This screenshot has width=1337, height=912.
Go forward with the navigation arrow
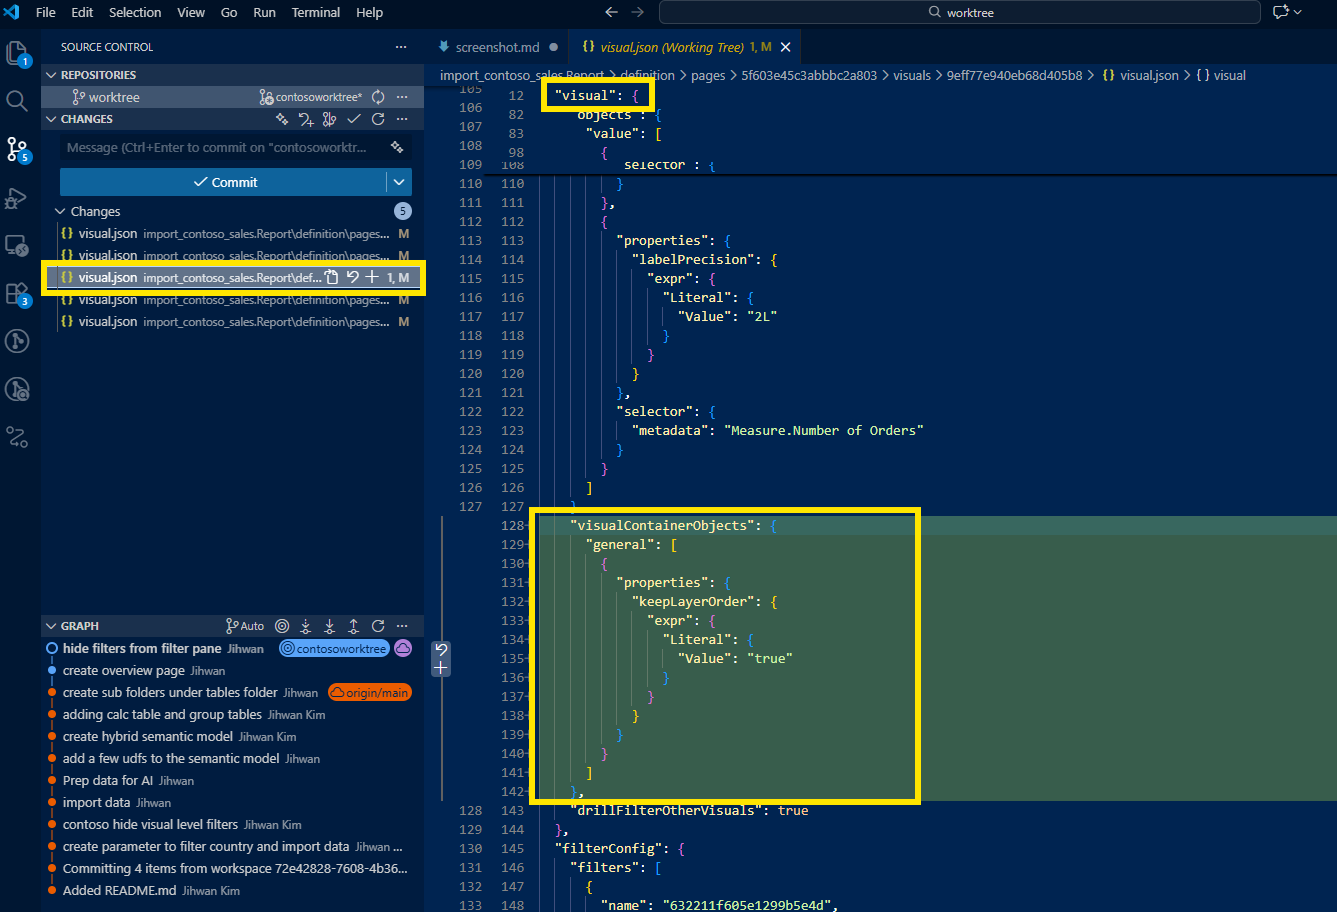coord(638,12)
